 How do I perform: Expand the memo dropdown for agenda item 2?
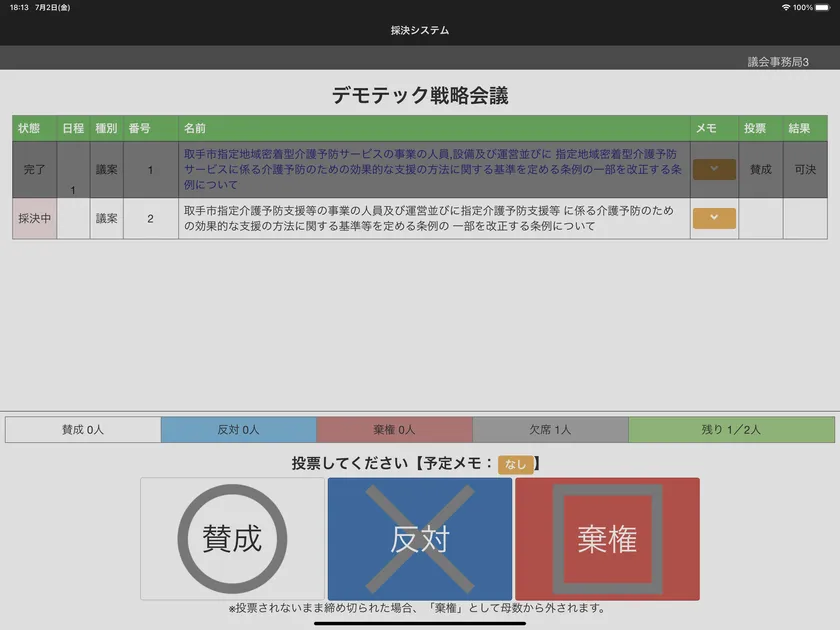coord(714,218)
